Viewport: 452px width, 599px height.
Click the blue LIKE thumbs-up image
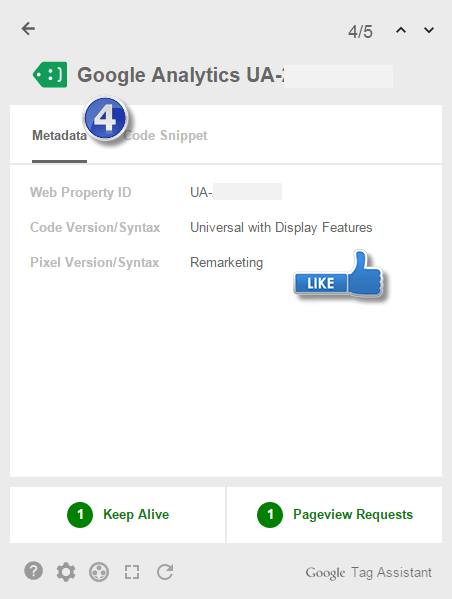tap(339, 276)
